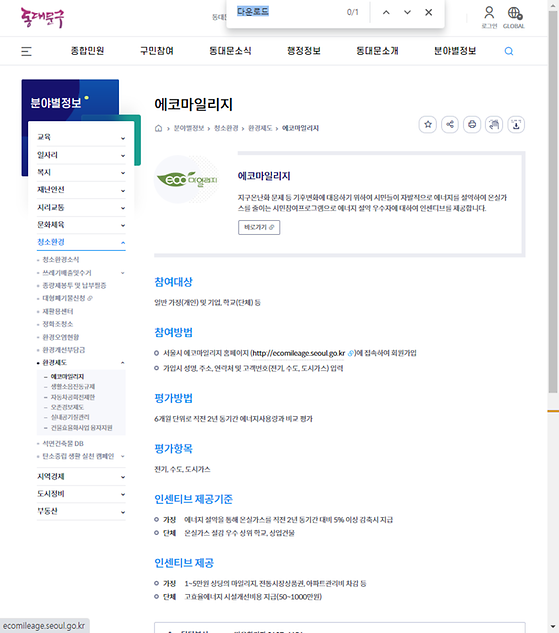Image resolution: width=559 pixels, height=633 pixels.
Task: Click 청소환경 in breadcrumb
Action: tap(226, 128)
